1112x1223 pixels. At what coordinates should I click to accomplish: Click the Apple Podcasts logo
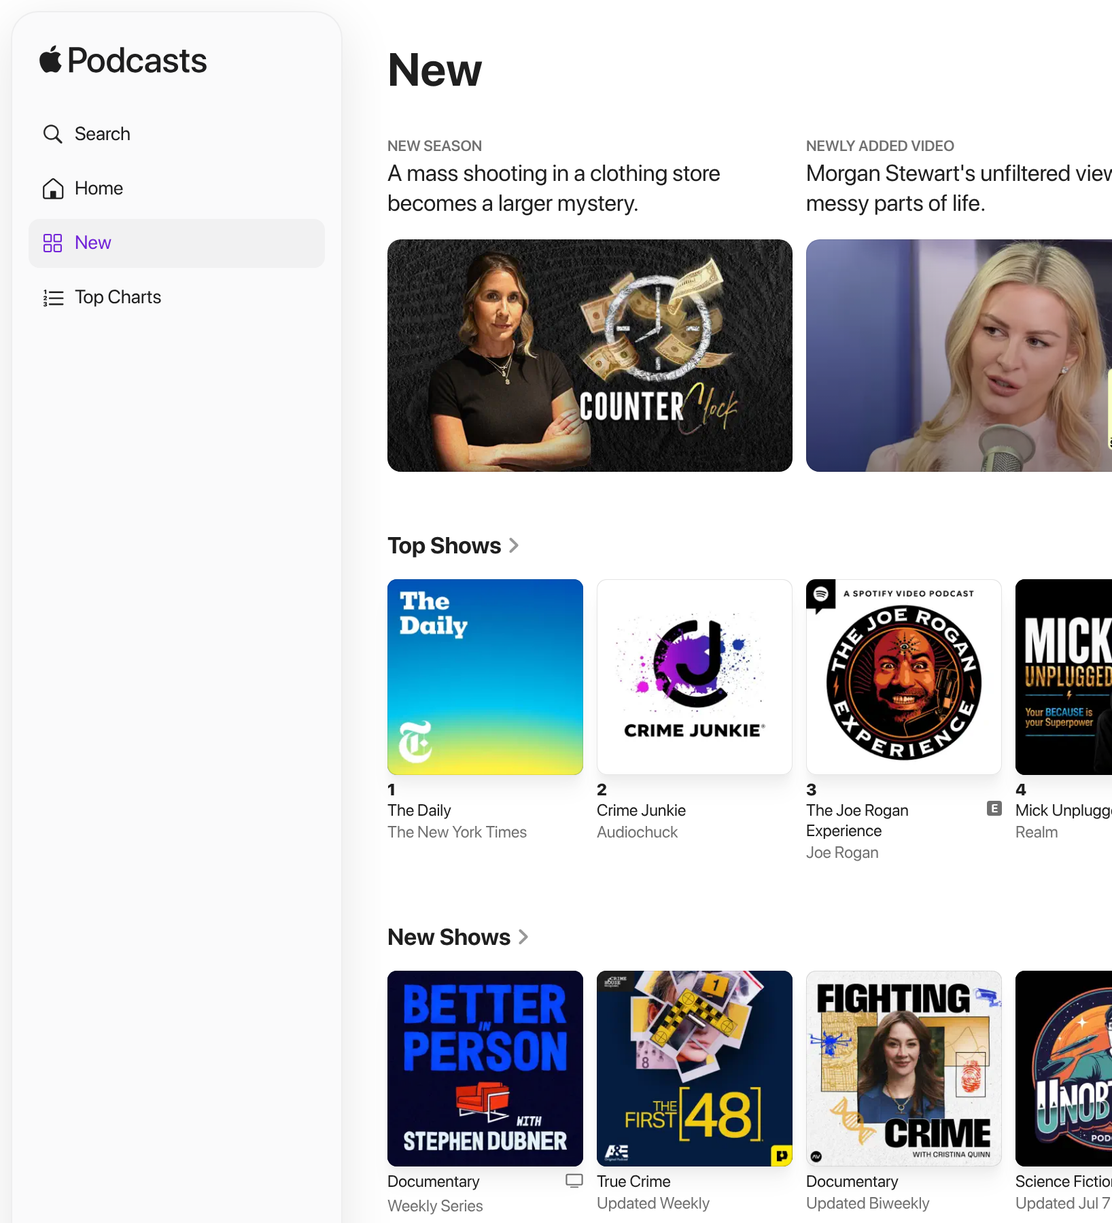(123, 61)
